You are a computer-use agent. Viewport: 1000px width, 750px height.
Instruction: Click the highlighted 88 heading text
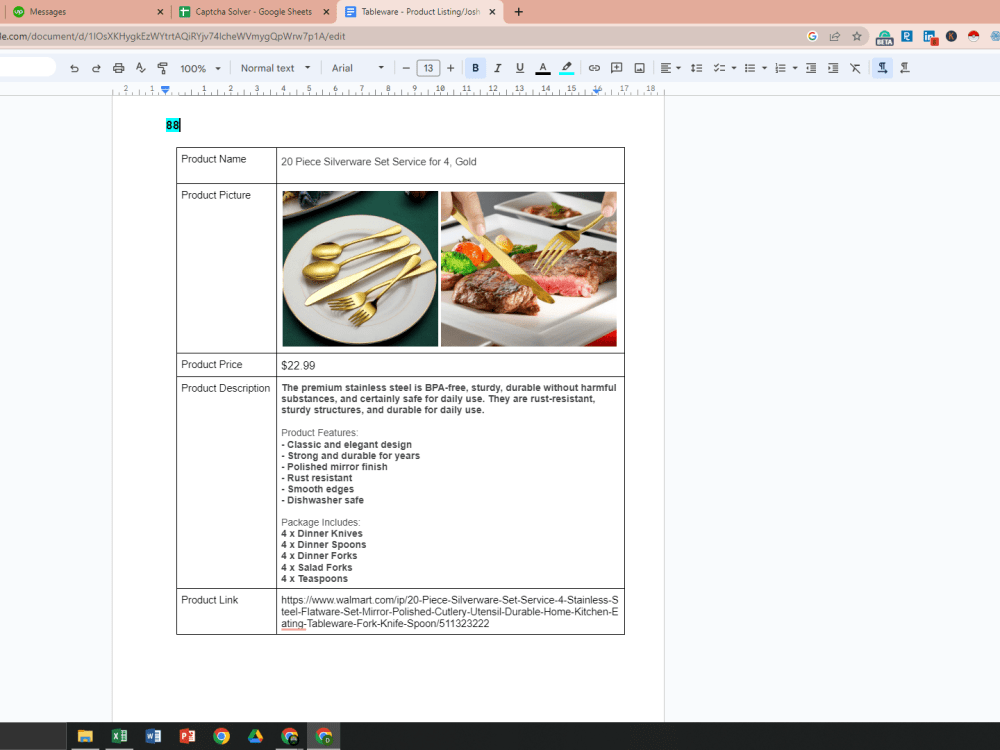point(173,125)
